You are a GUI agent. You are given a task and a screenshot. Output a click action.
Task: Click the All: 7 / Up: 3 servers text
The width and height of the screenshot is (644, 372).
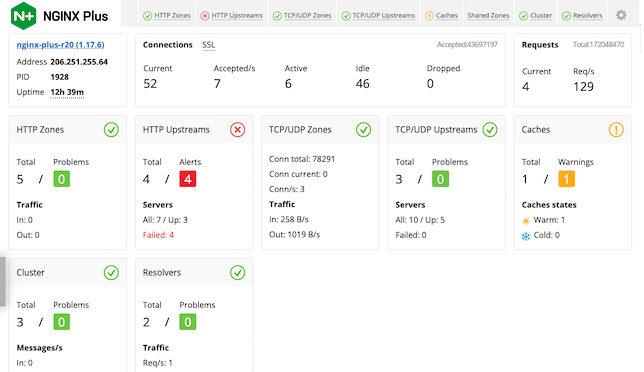pyautogui.click(x=165, y=220)
